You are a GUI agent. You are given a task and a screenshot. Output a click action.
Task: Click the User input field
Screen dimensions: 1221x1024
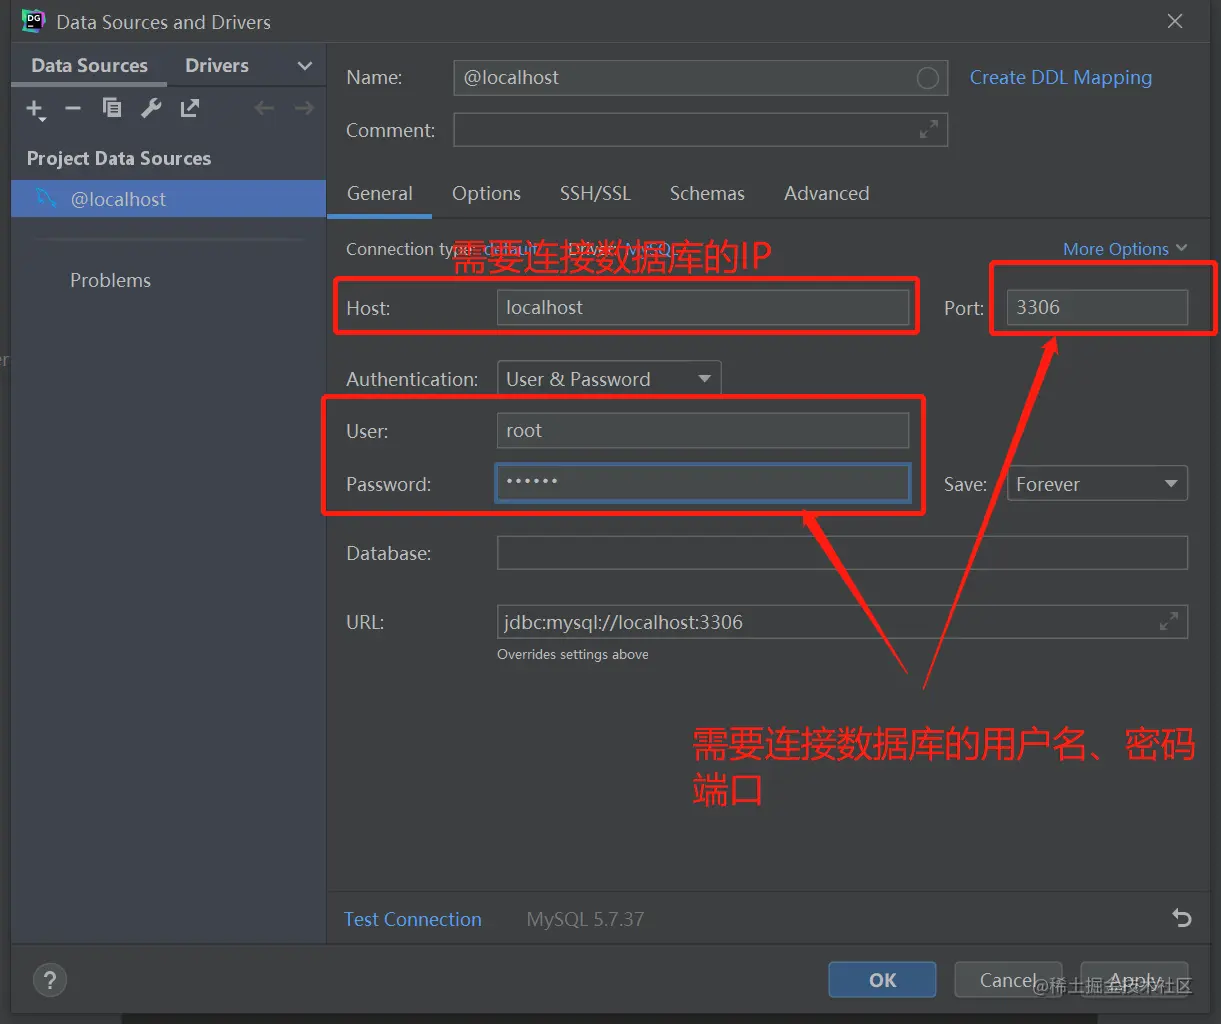coord(703,431)
